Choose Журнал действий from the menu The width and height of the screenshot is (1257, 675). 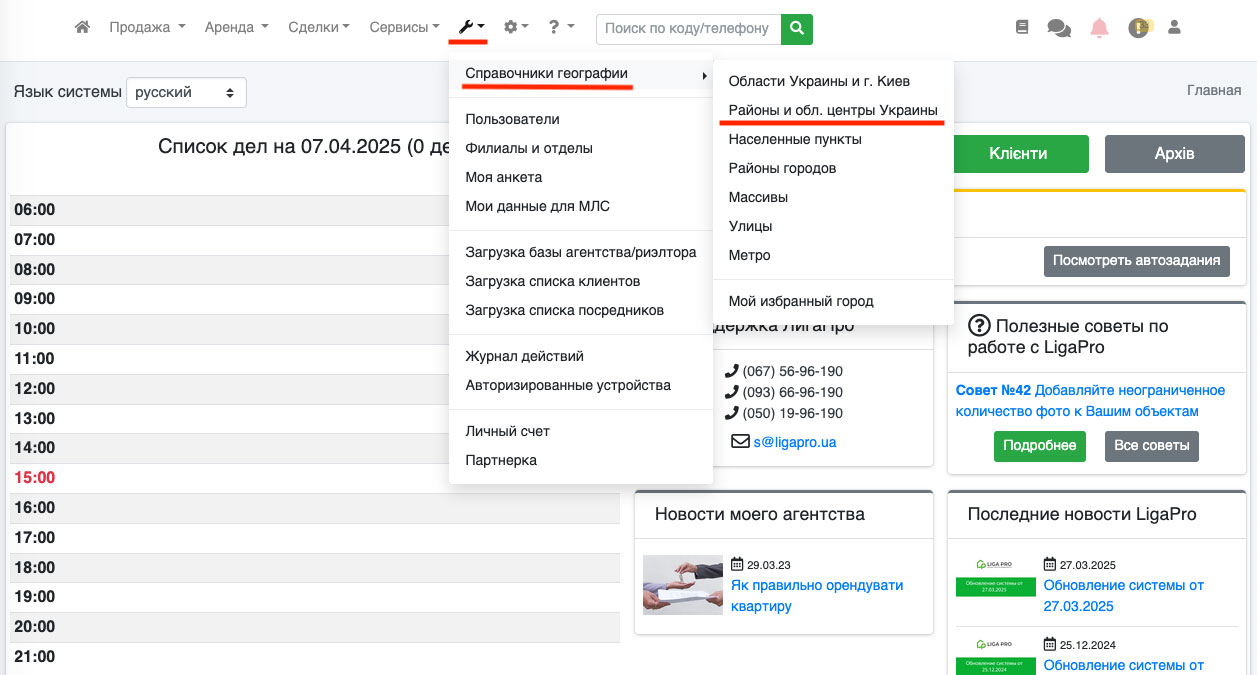coord(524,356)
